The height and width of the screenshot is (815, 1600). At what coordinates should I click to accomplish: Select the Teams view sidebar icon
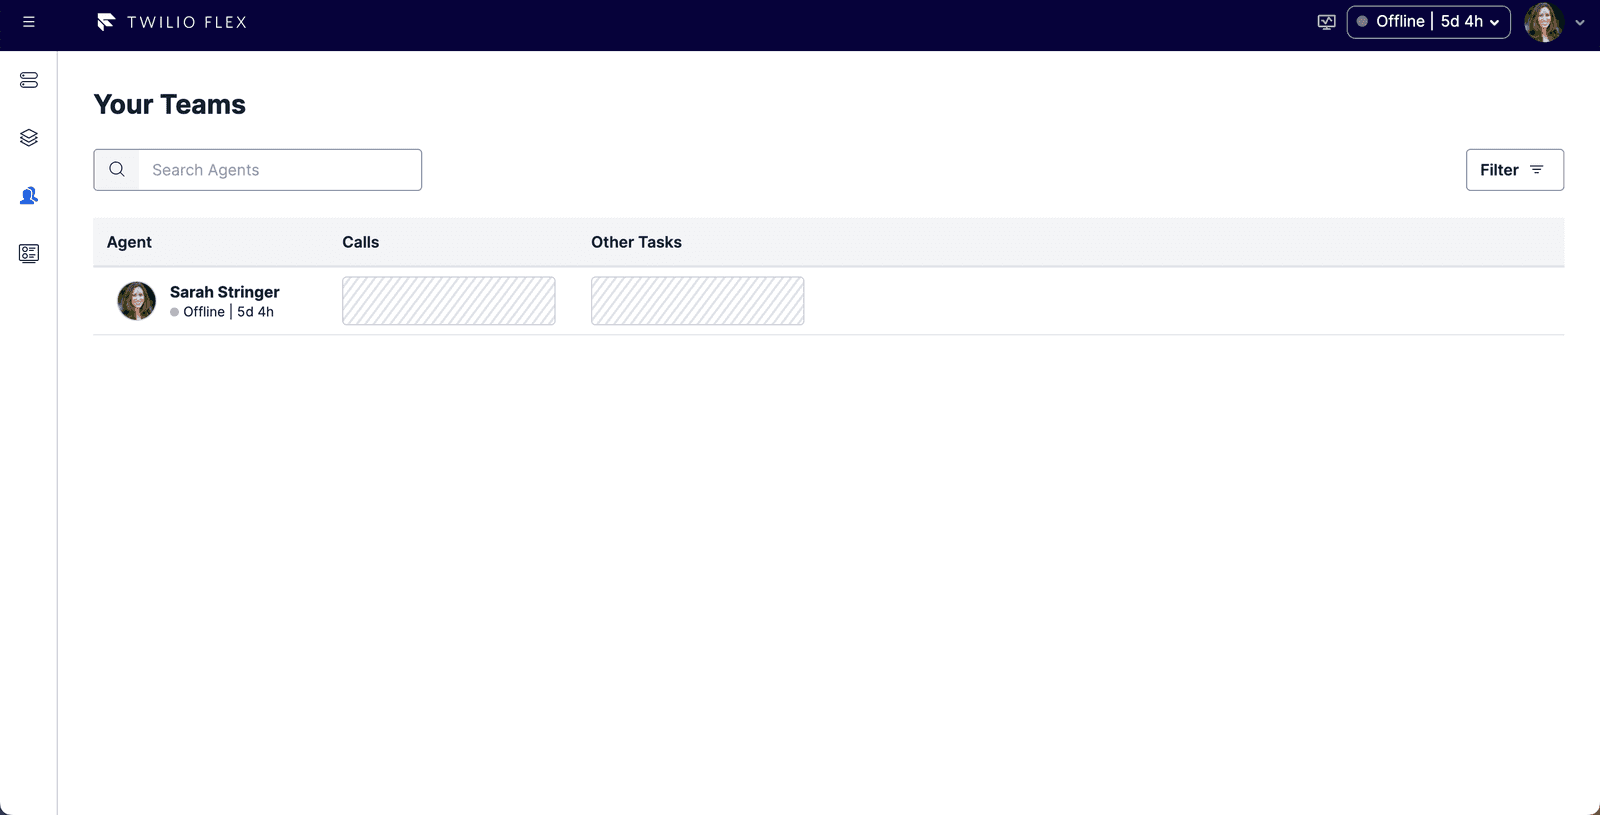[29, 196]
